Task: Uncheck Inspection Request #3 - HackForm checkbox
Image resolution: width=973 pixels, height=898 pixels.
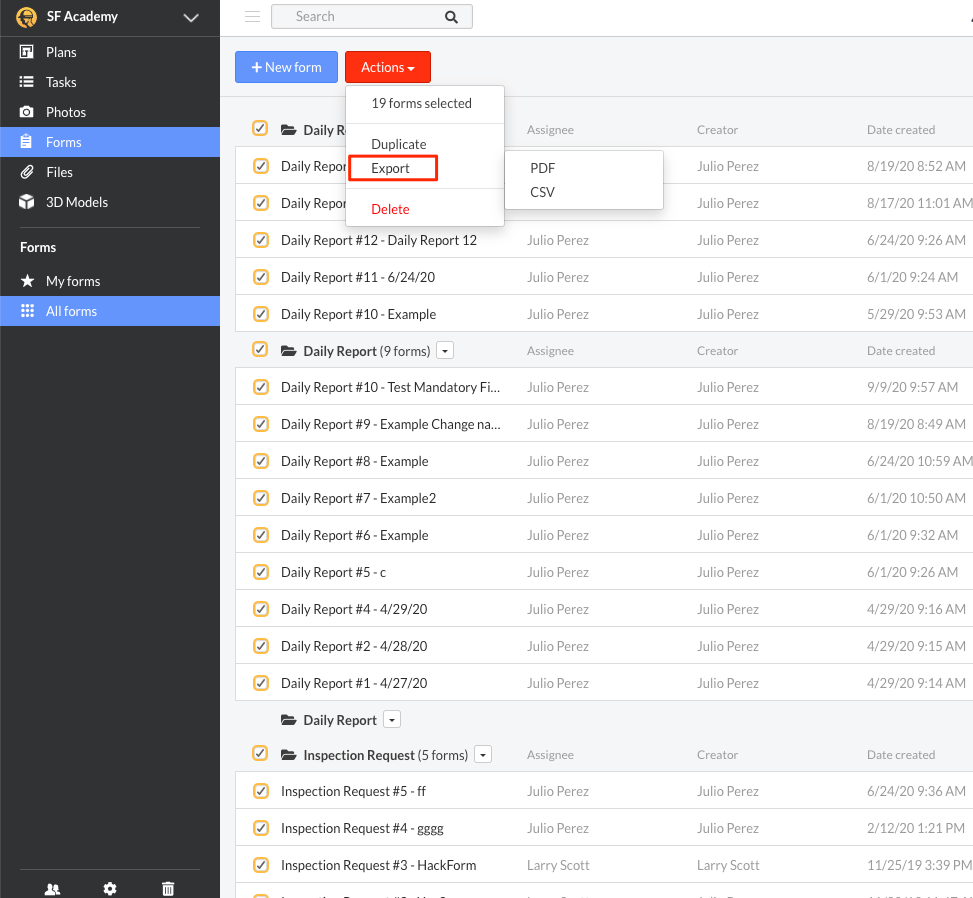Action: click(261, 865)
